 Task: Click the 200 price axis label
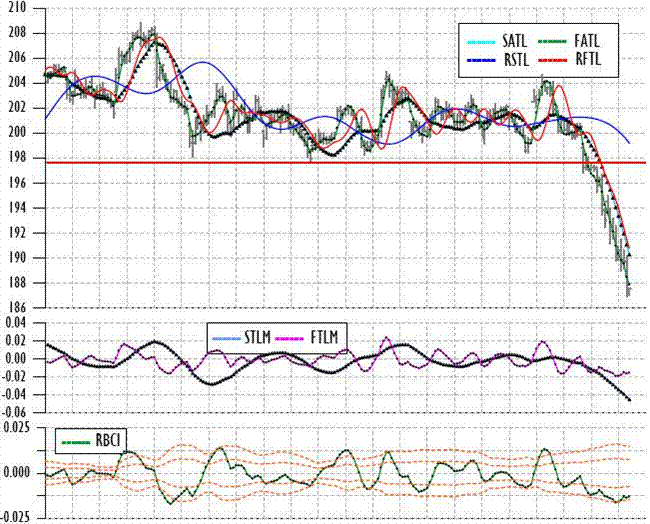(x=17, y=133)
